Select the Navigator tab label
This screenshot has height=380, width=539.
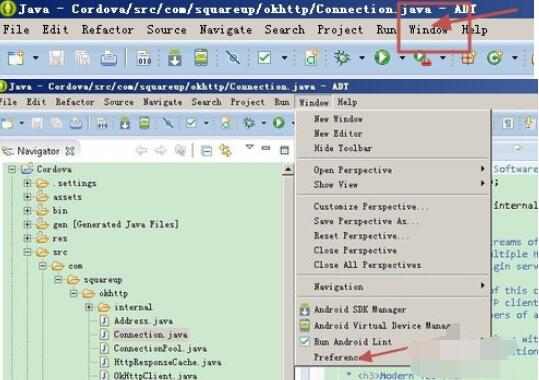coord(38,151)
